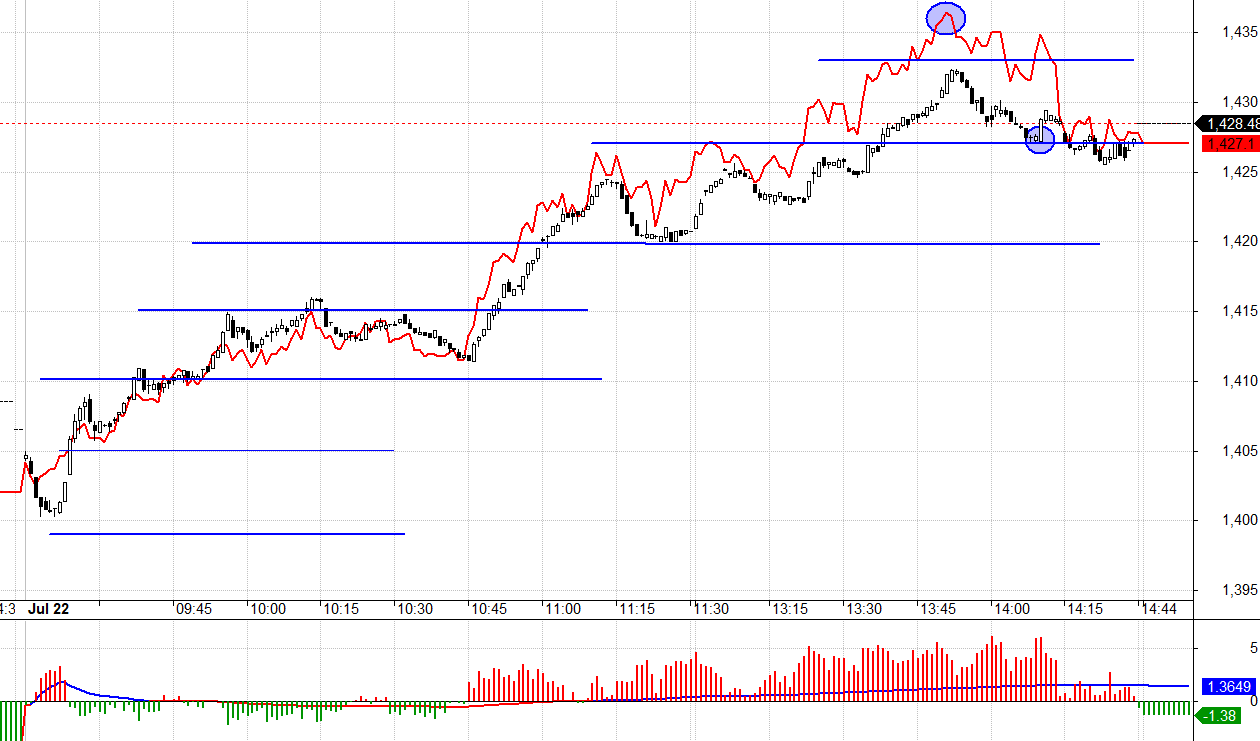Click the 1,420 price axis label

pos(1240,241)
